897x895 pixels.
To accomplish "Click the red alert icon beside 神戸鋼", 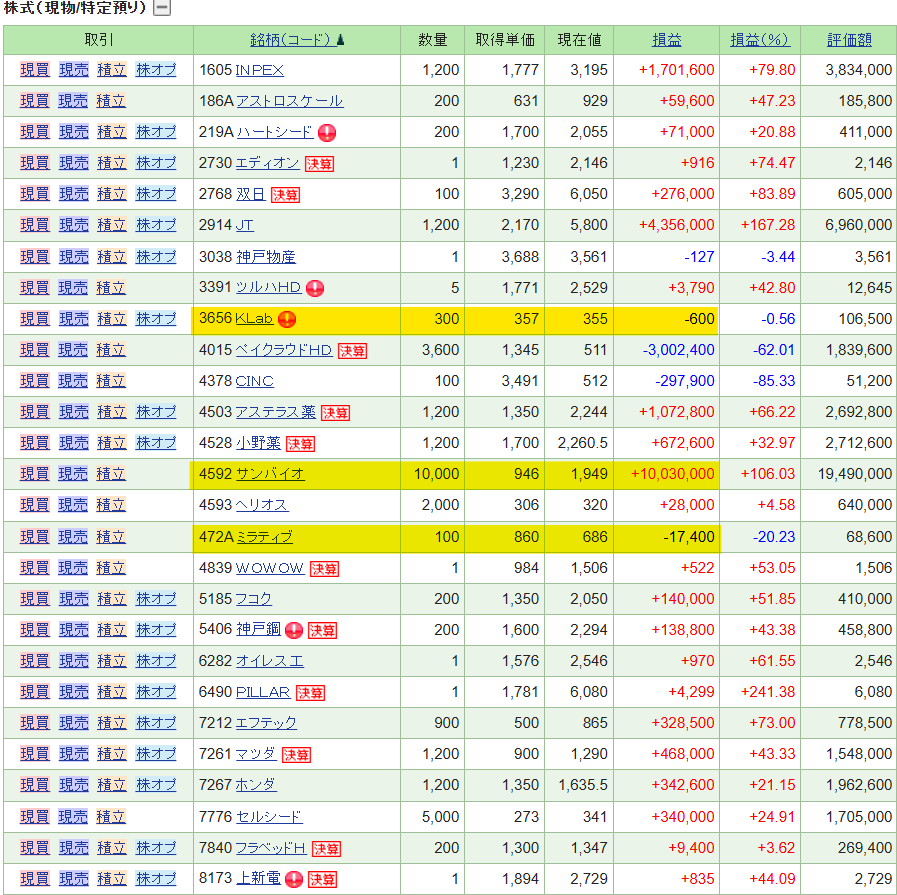I will [x=294, y=630].
